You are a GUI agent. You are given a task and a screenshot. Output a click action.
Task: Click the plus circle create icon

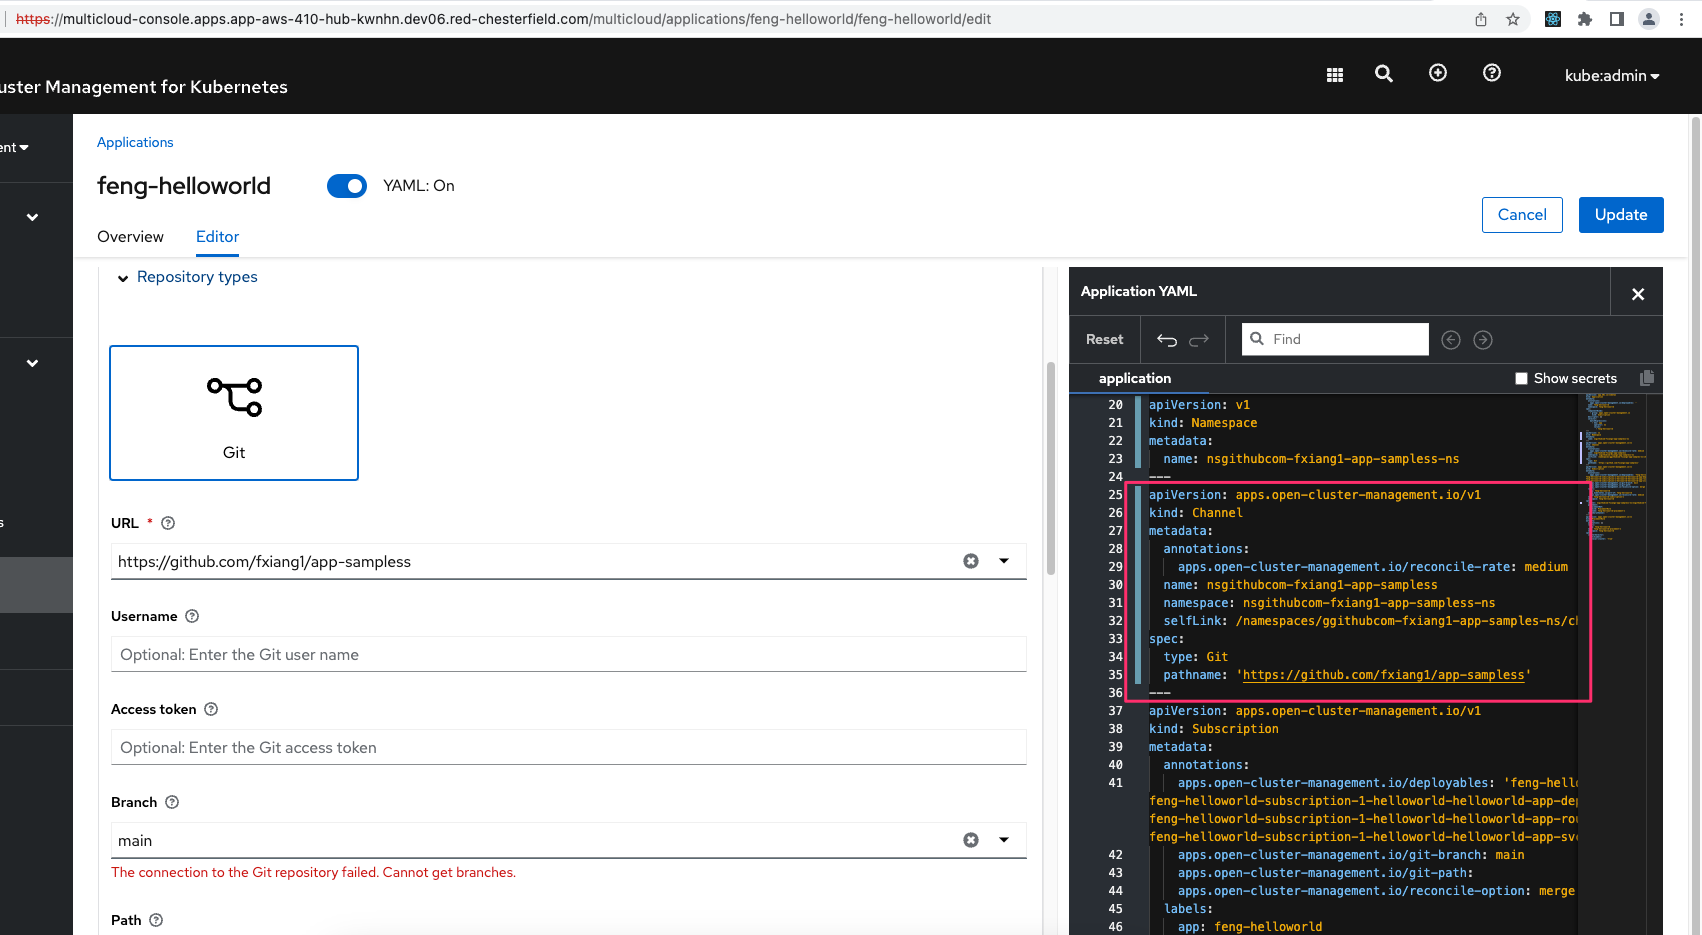click(1437, 73)
